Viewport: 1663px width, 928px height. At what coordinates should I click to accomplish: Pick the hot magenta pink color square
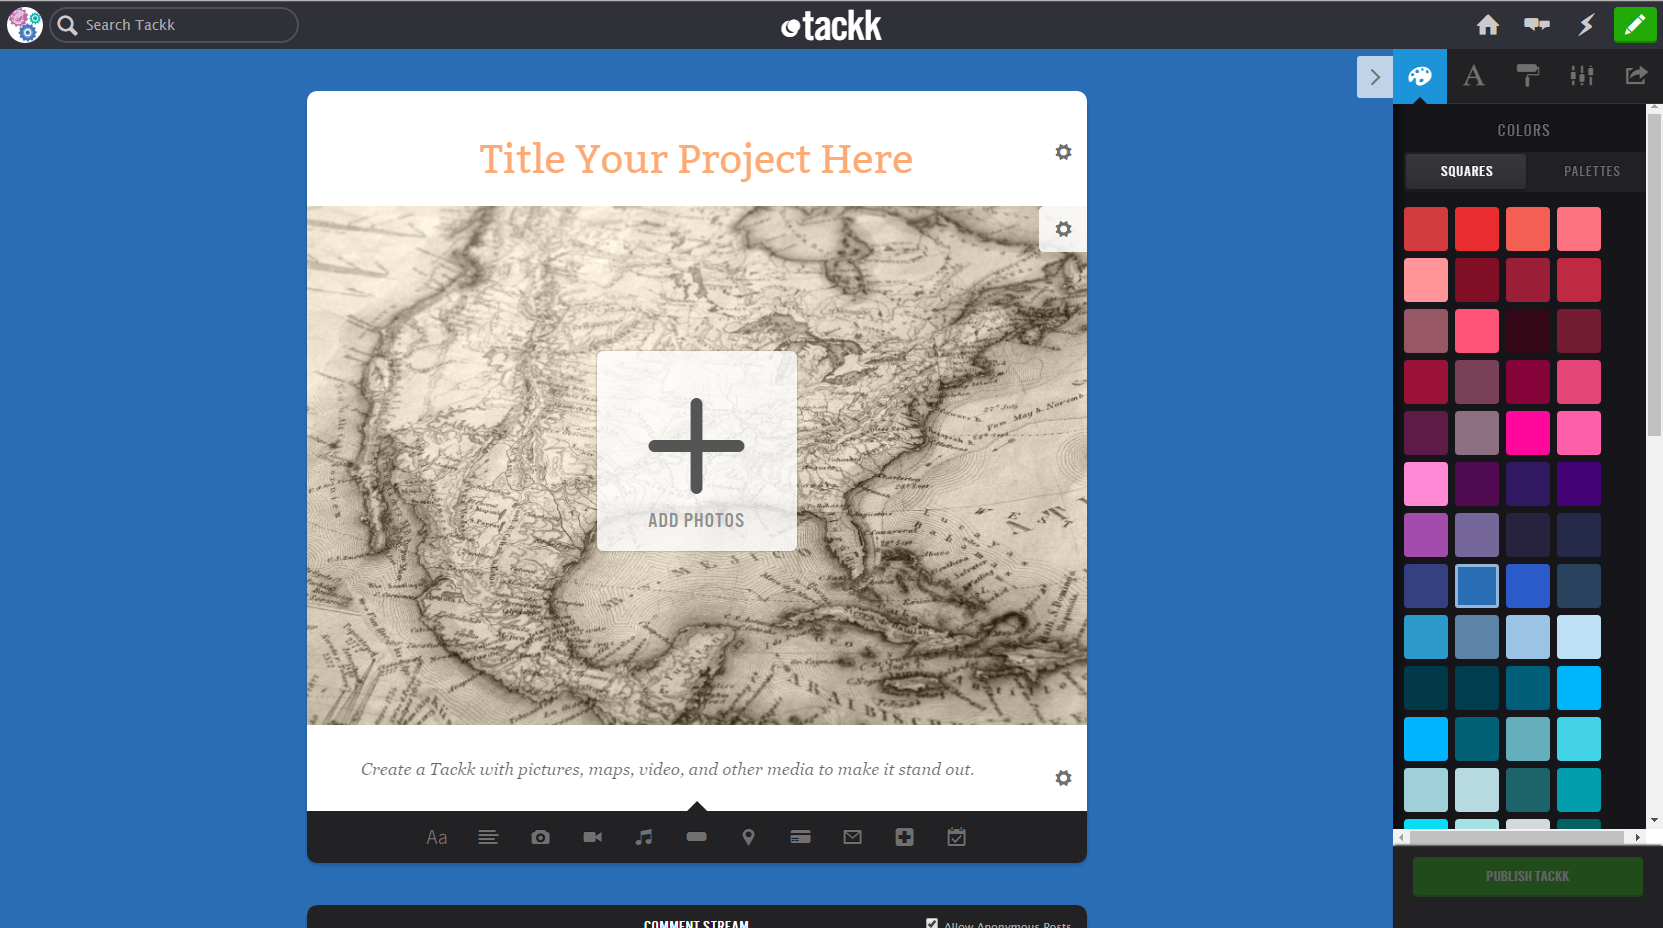(x=1527, y=433)
